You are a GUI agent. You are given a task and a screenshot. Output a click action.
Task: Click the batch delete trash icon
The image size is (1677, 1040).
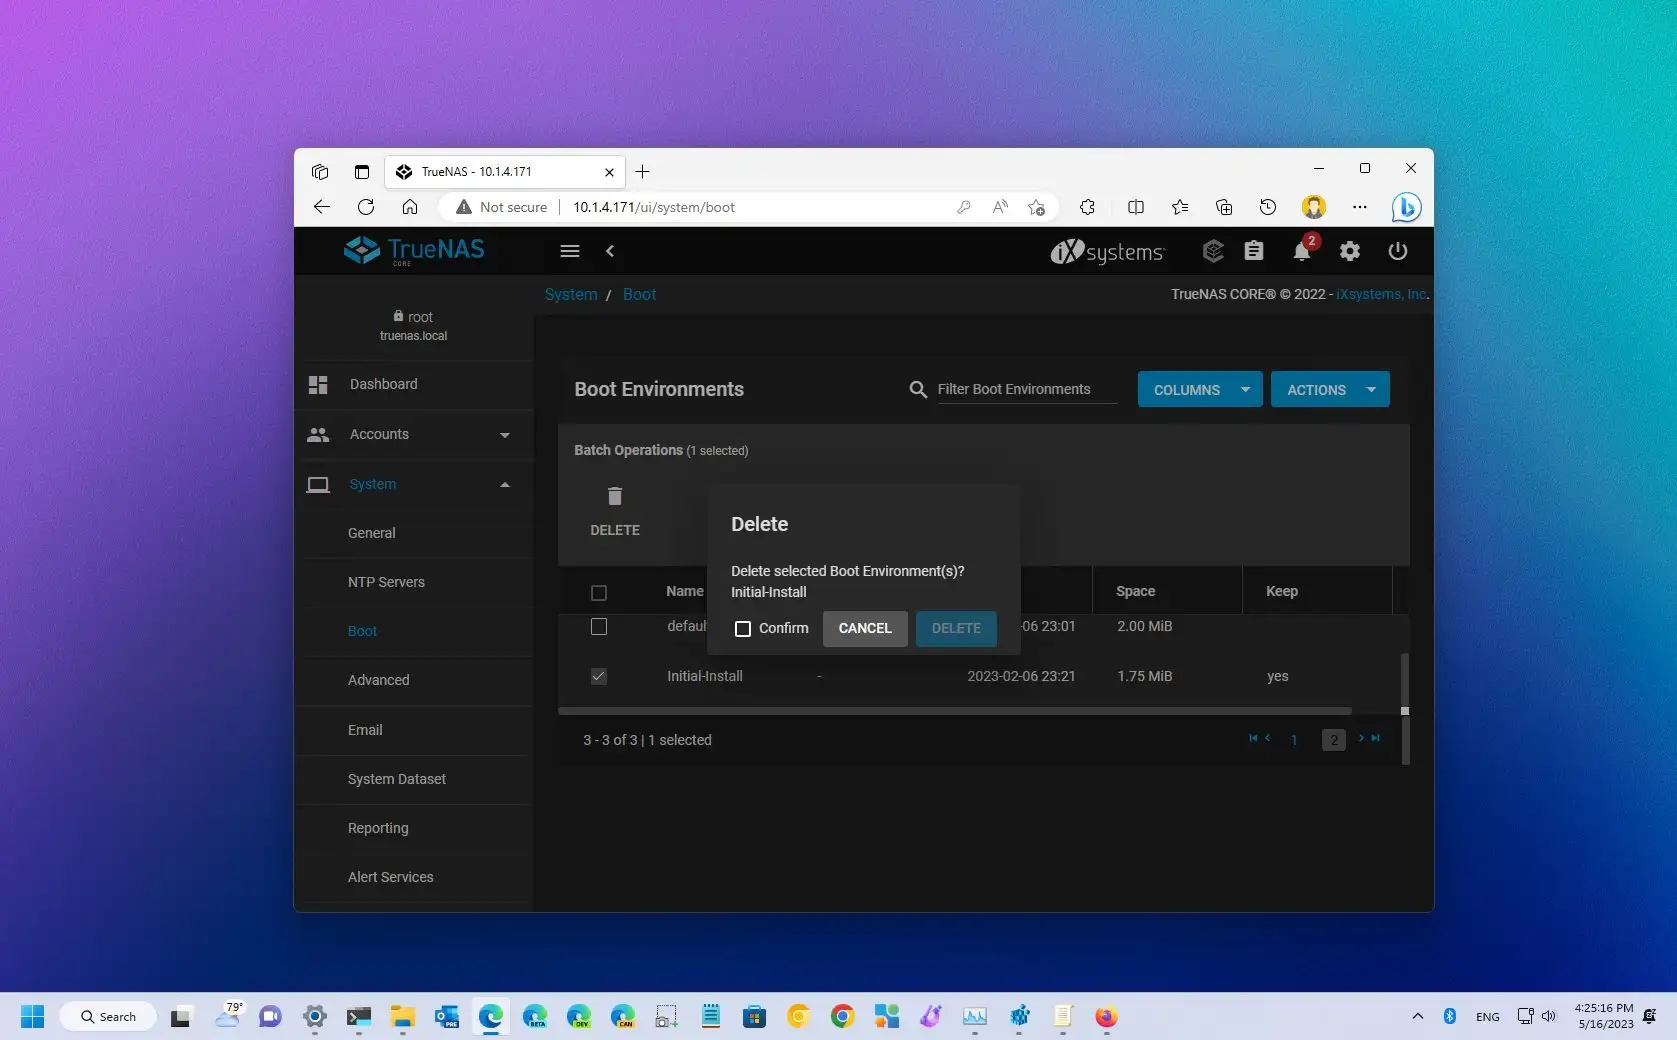[x=614, y=497]
